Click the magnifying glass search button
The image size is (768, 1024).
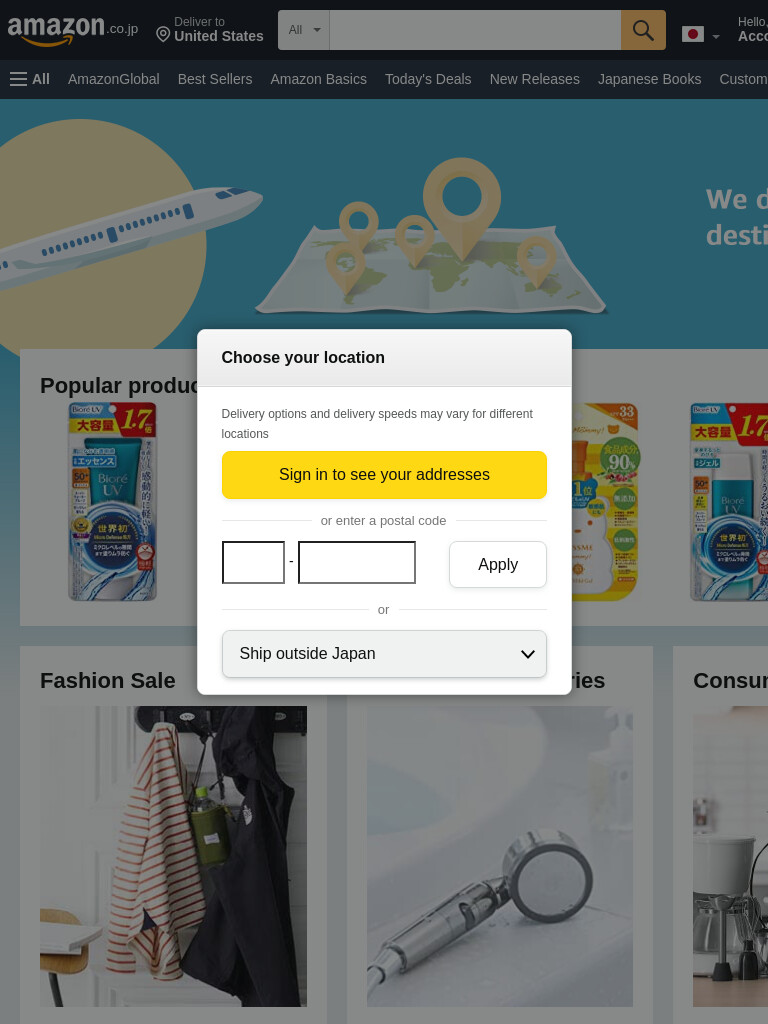click(x=643, y=30)
